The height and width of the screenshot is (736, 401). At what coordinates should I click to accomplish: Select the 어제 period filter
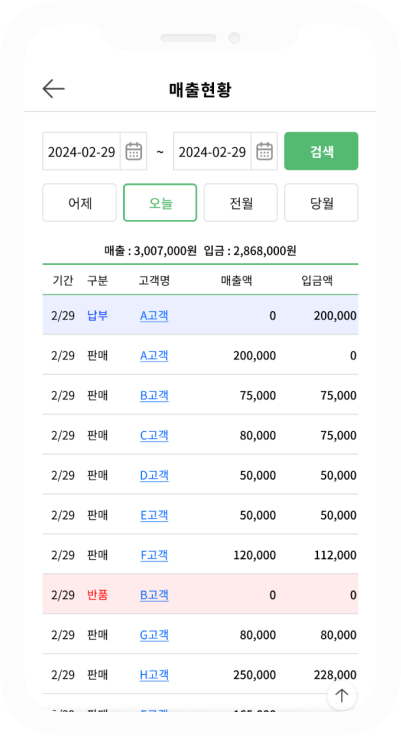79,202
